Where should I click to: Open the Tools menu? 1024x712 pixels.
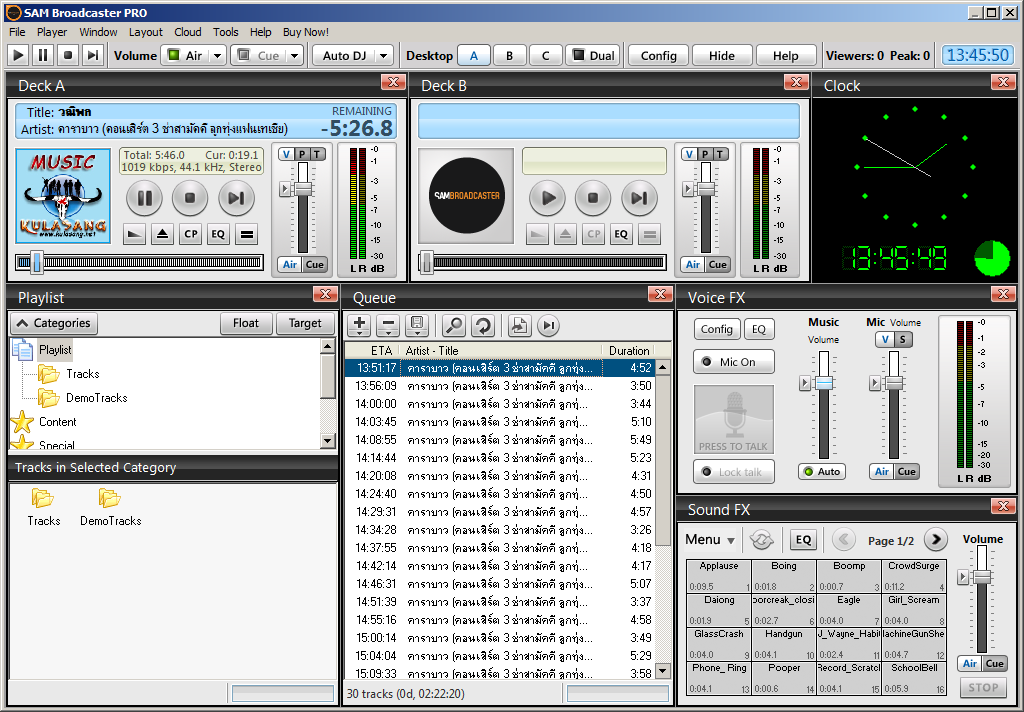(x=225, y=32)
